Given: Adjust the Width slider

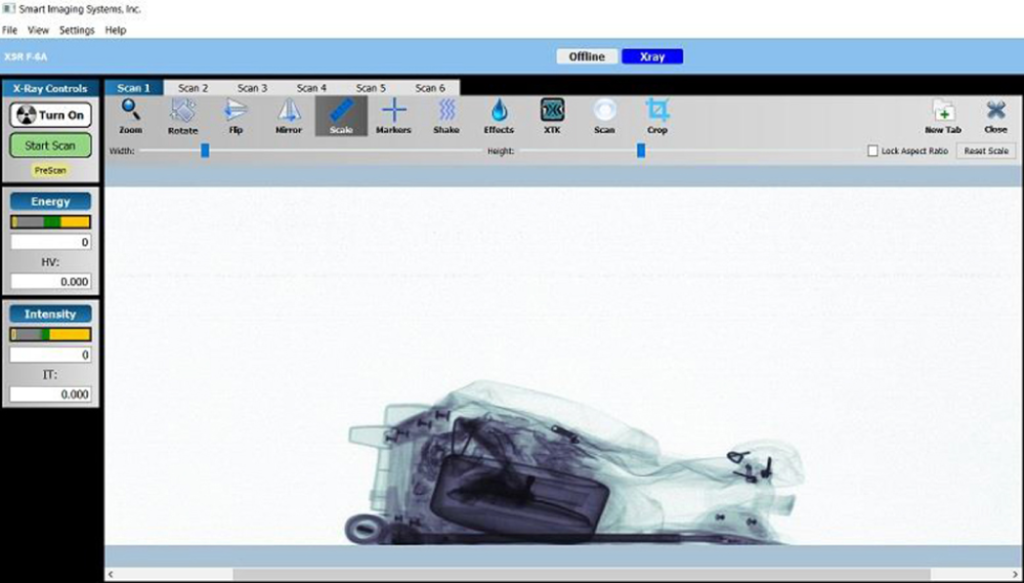Looking at the screenshot, I should coord(205,150).
